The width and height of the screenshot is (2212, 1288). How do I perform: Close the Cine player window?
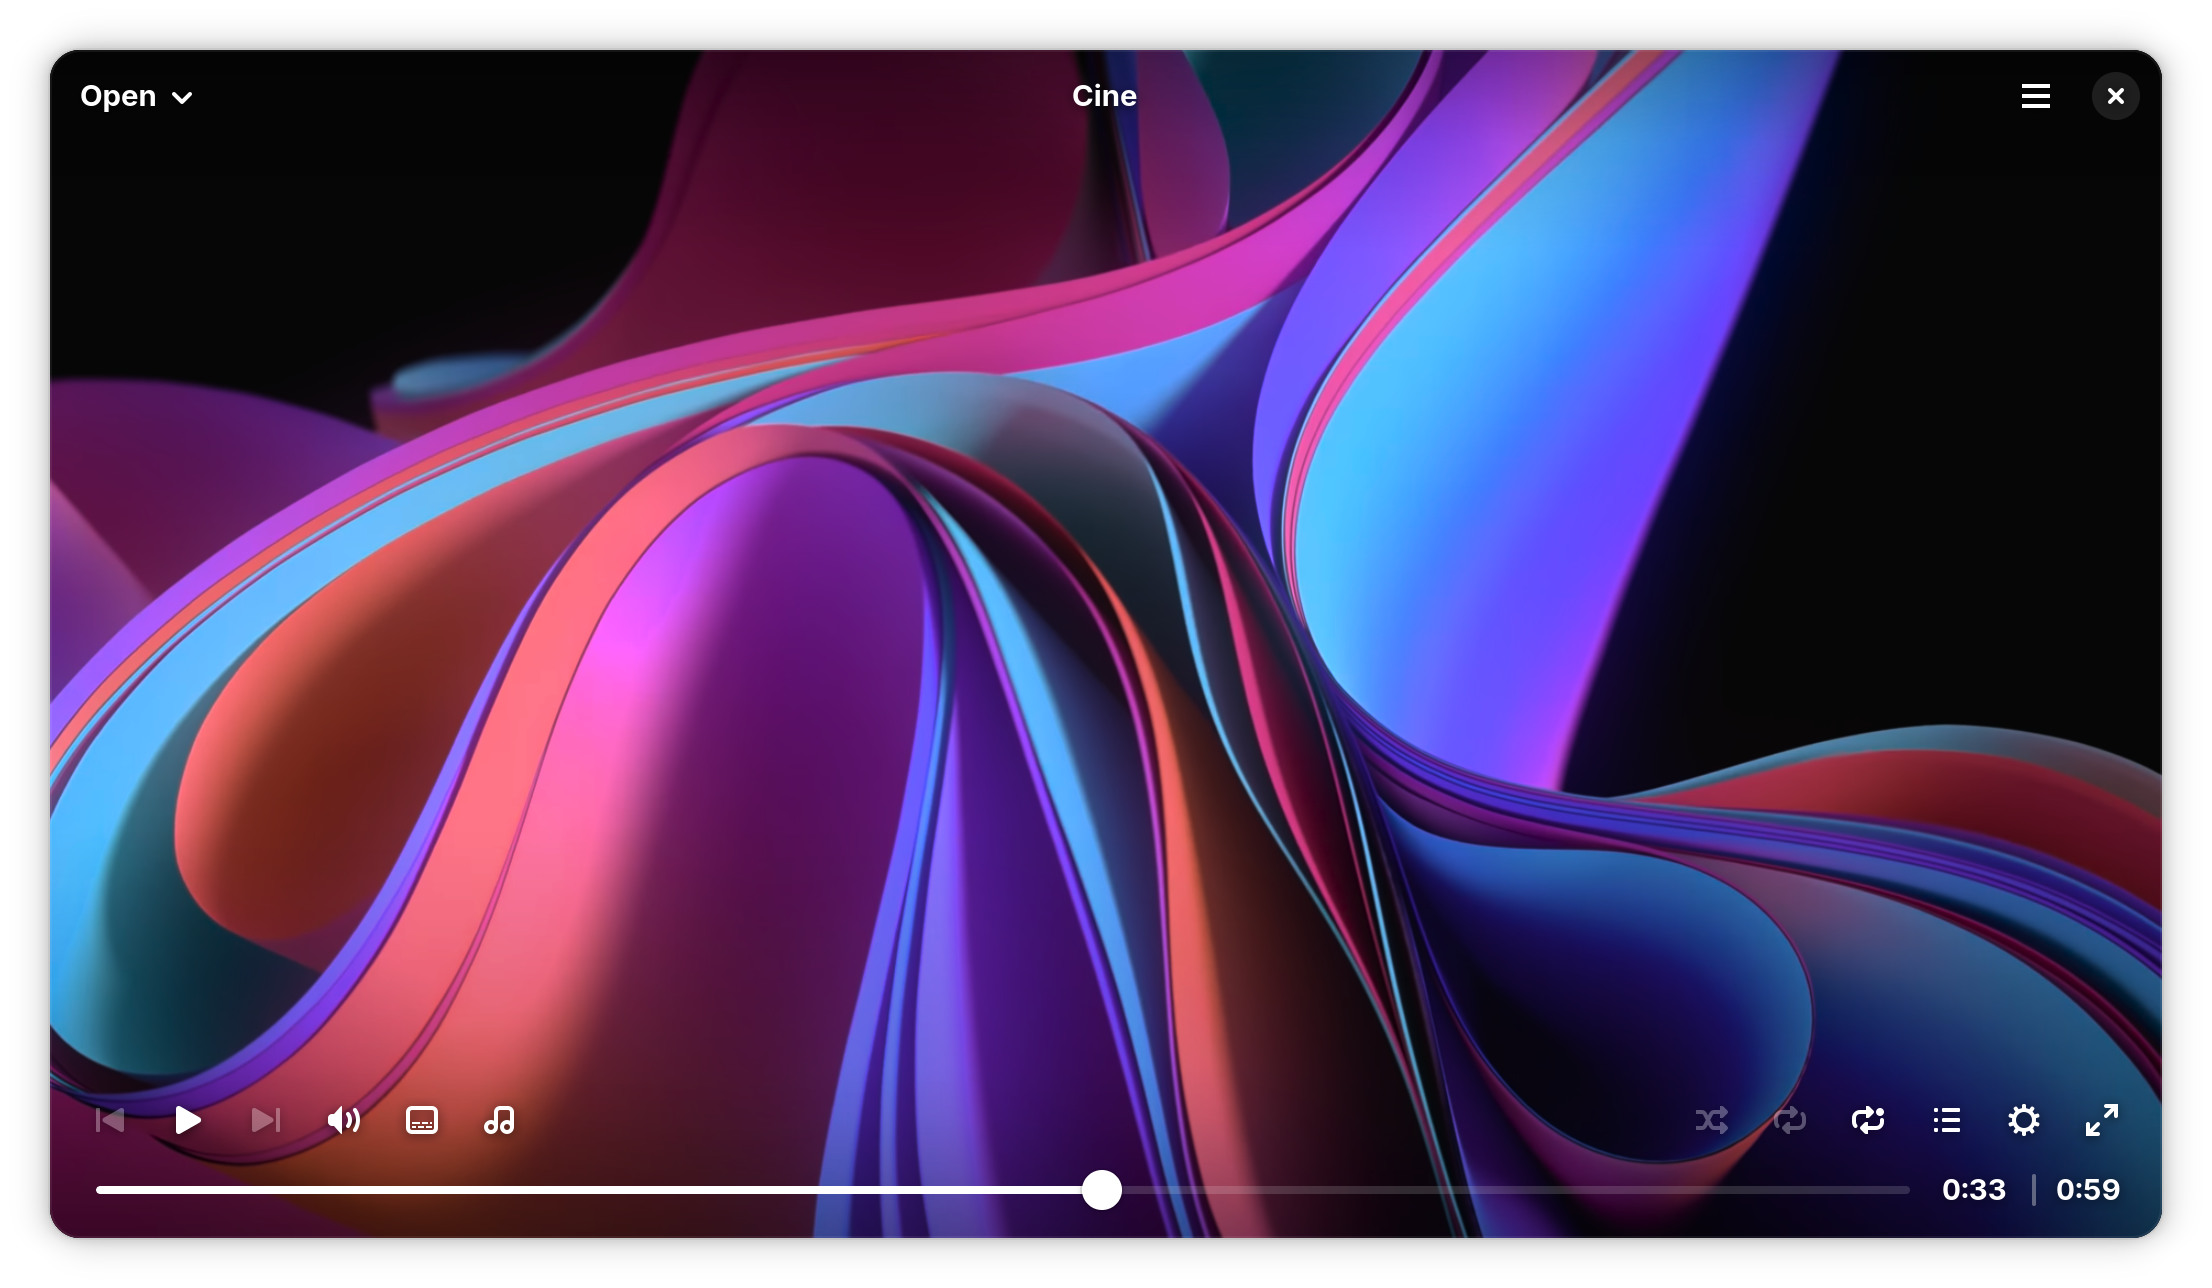pos(2115,96)
